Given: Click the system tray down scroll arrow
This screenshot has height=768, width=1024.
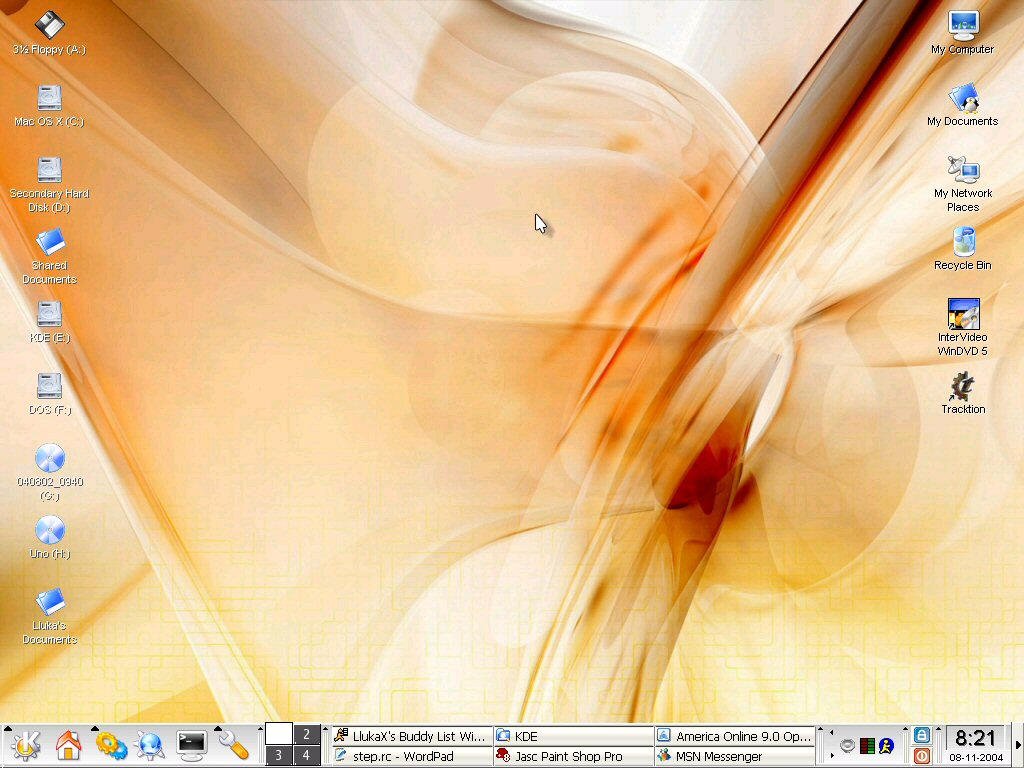Looking at the screenshot, I should [x=831, y=756].
